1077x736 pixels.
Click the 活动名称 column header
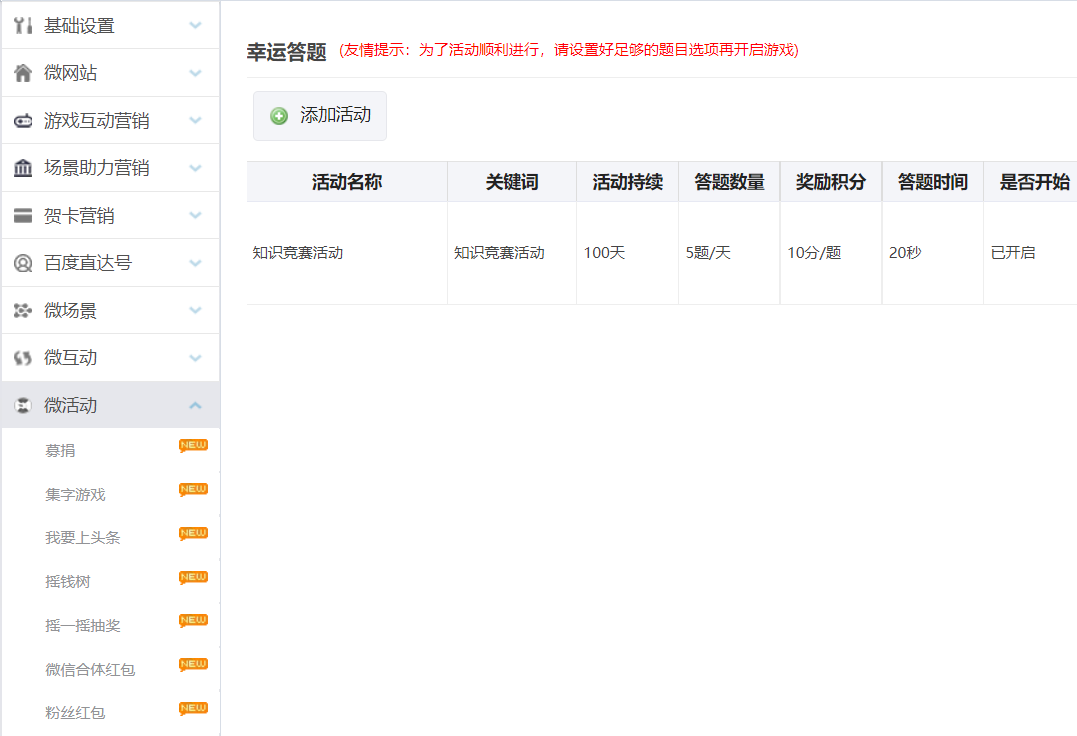(x=347, y=182)
